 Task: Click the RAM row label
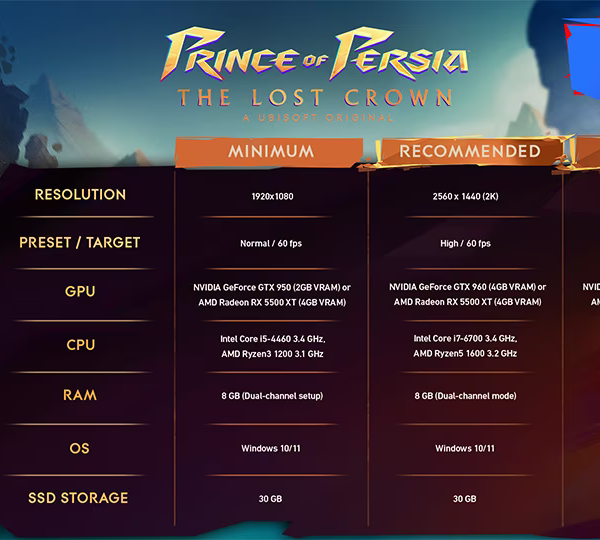tap(80, 395)
